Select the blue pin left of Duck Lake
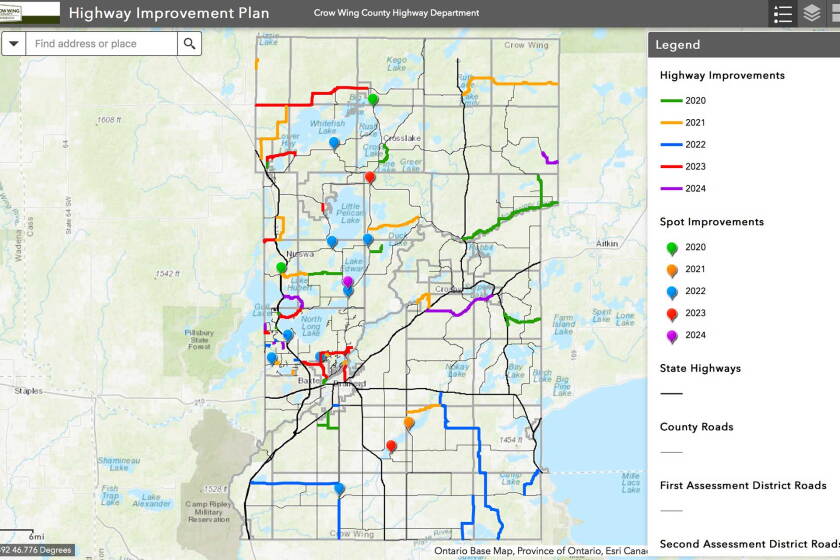Viewport: 840px width, 560px height. [368, 239]
